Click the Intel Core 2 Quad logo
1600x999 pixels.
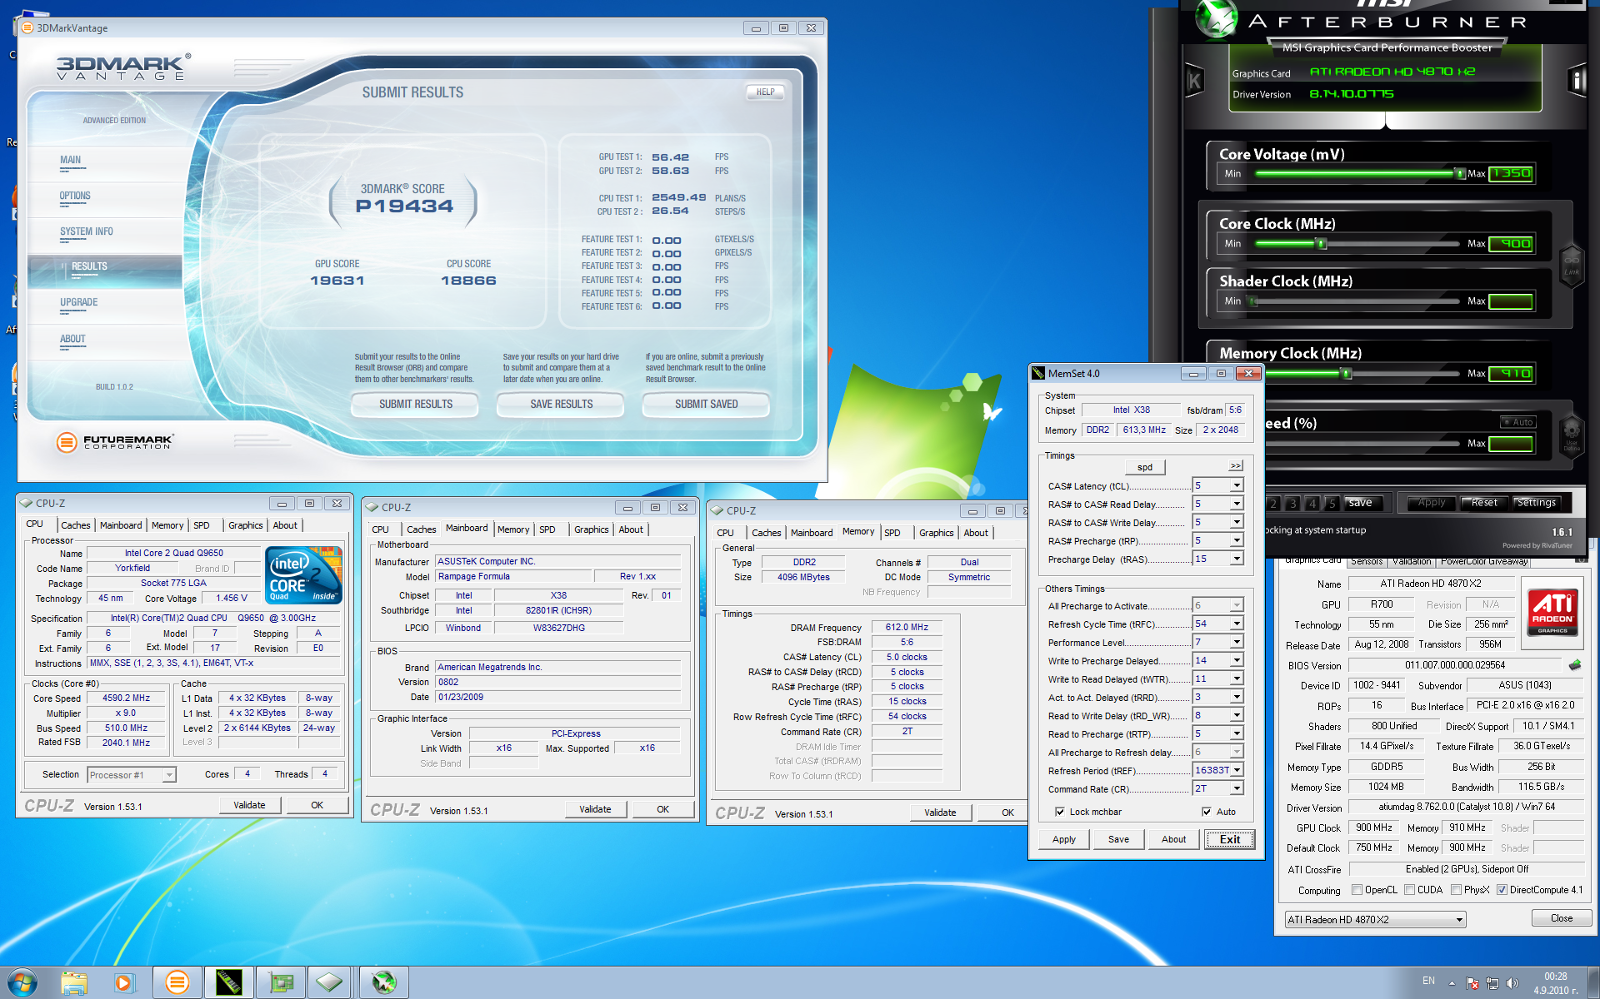pos(304,574)
